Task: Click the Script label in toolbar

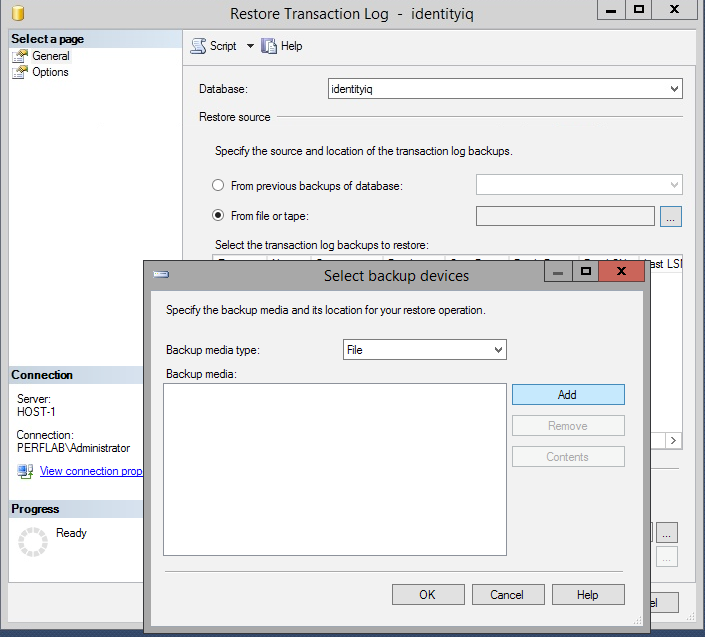Action: (x=223, y=46)
